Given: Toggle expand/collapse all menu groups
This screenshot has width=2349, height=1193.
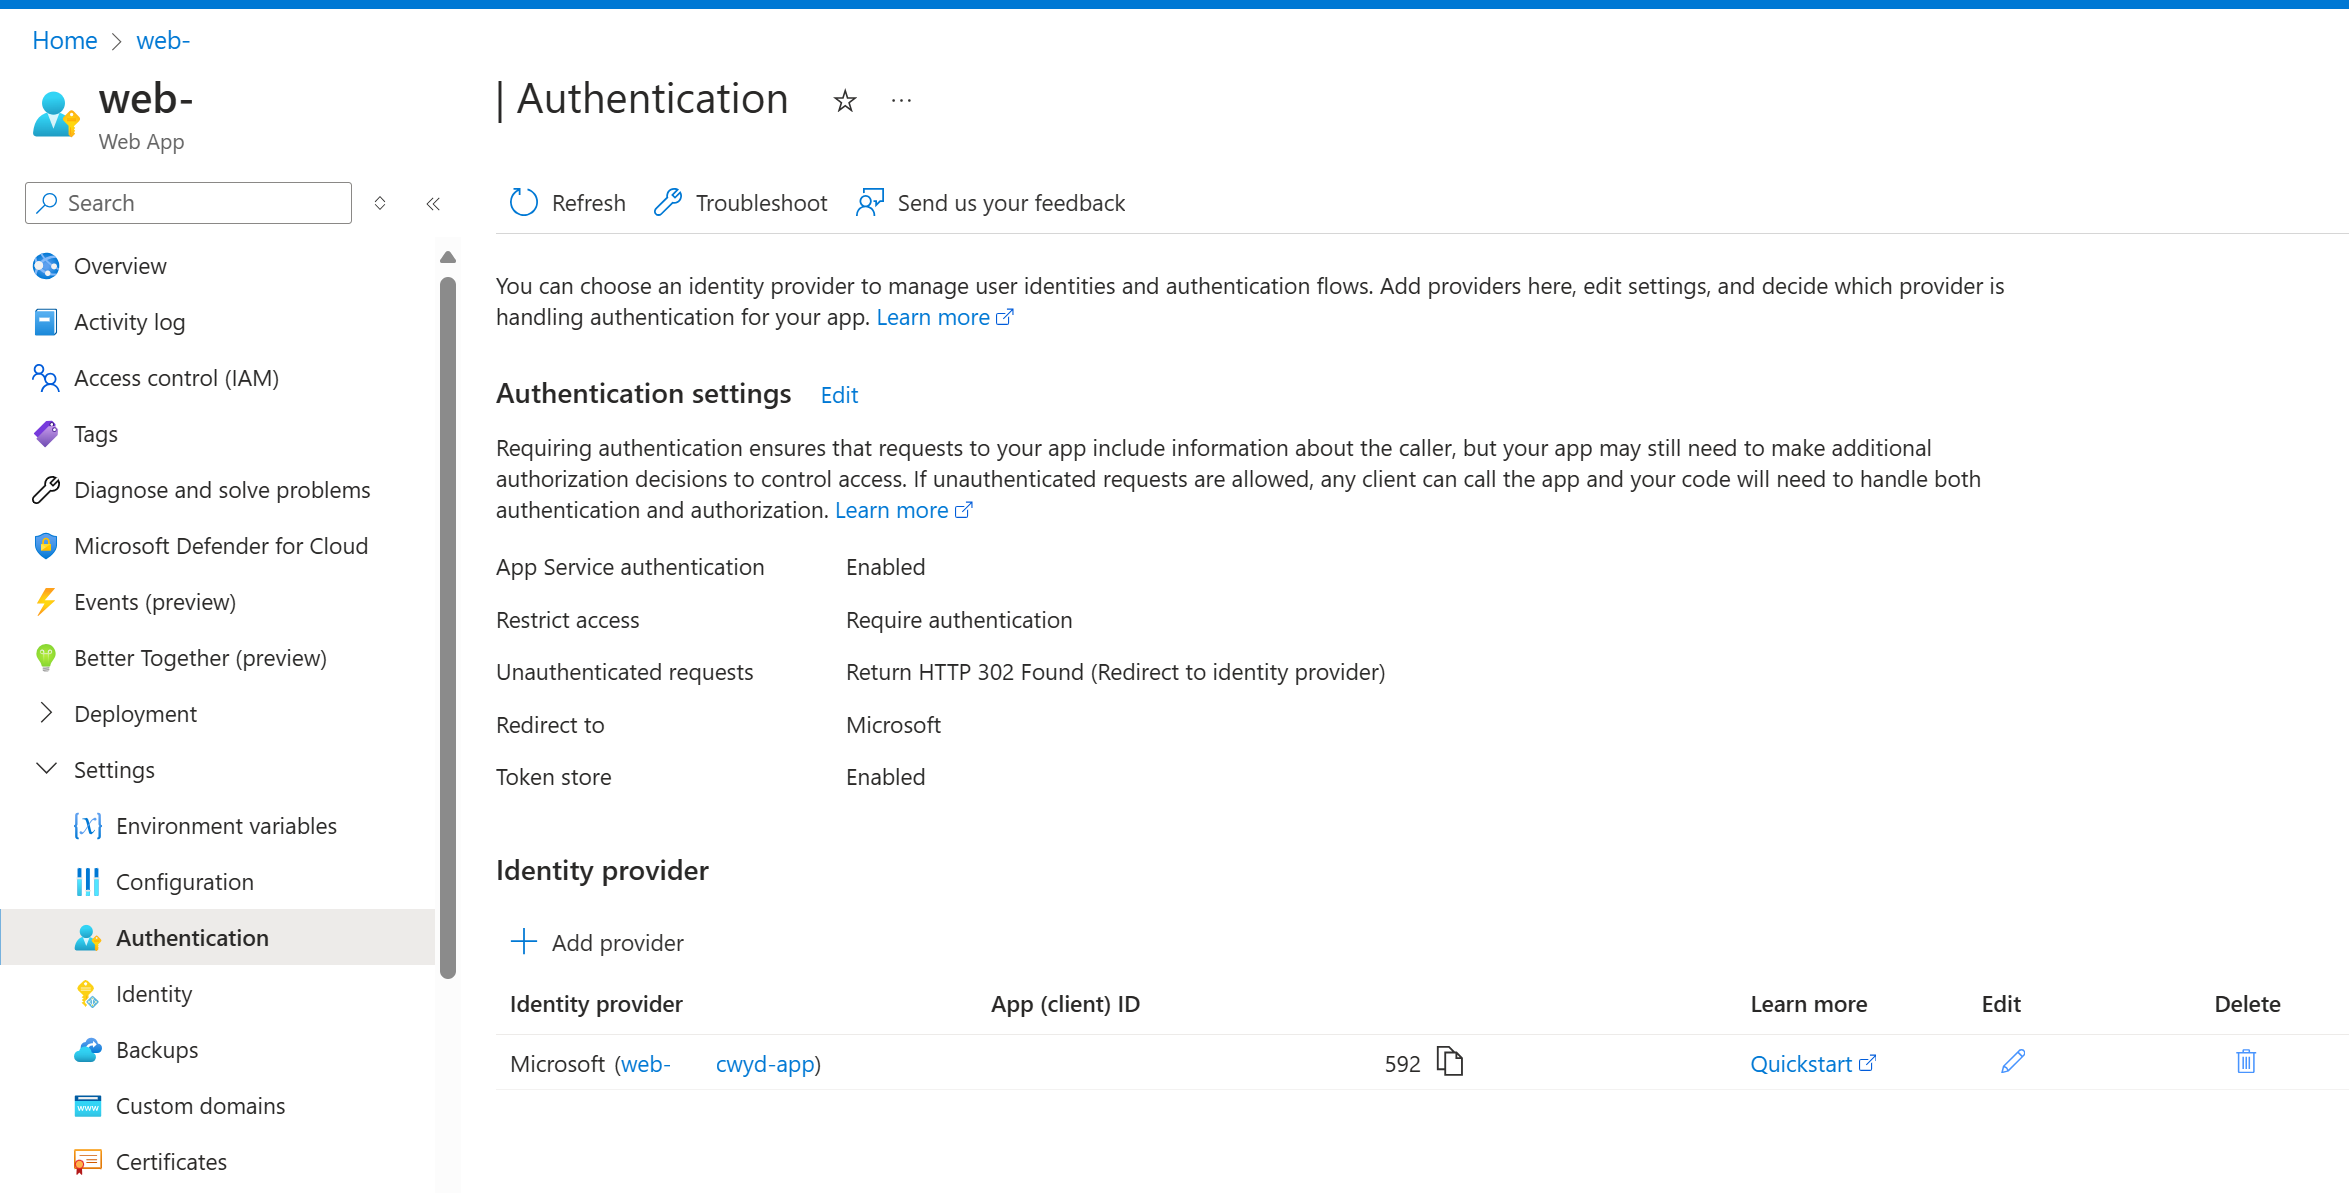Looking at the screenshot, I should coord(380,203).
